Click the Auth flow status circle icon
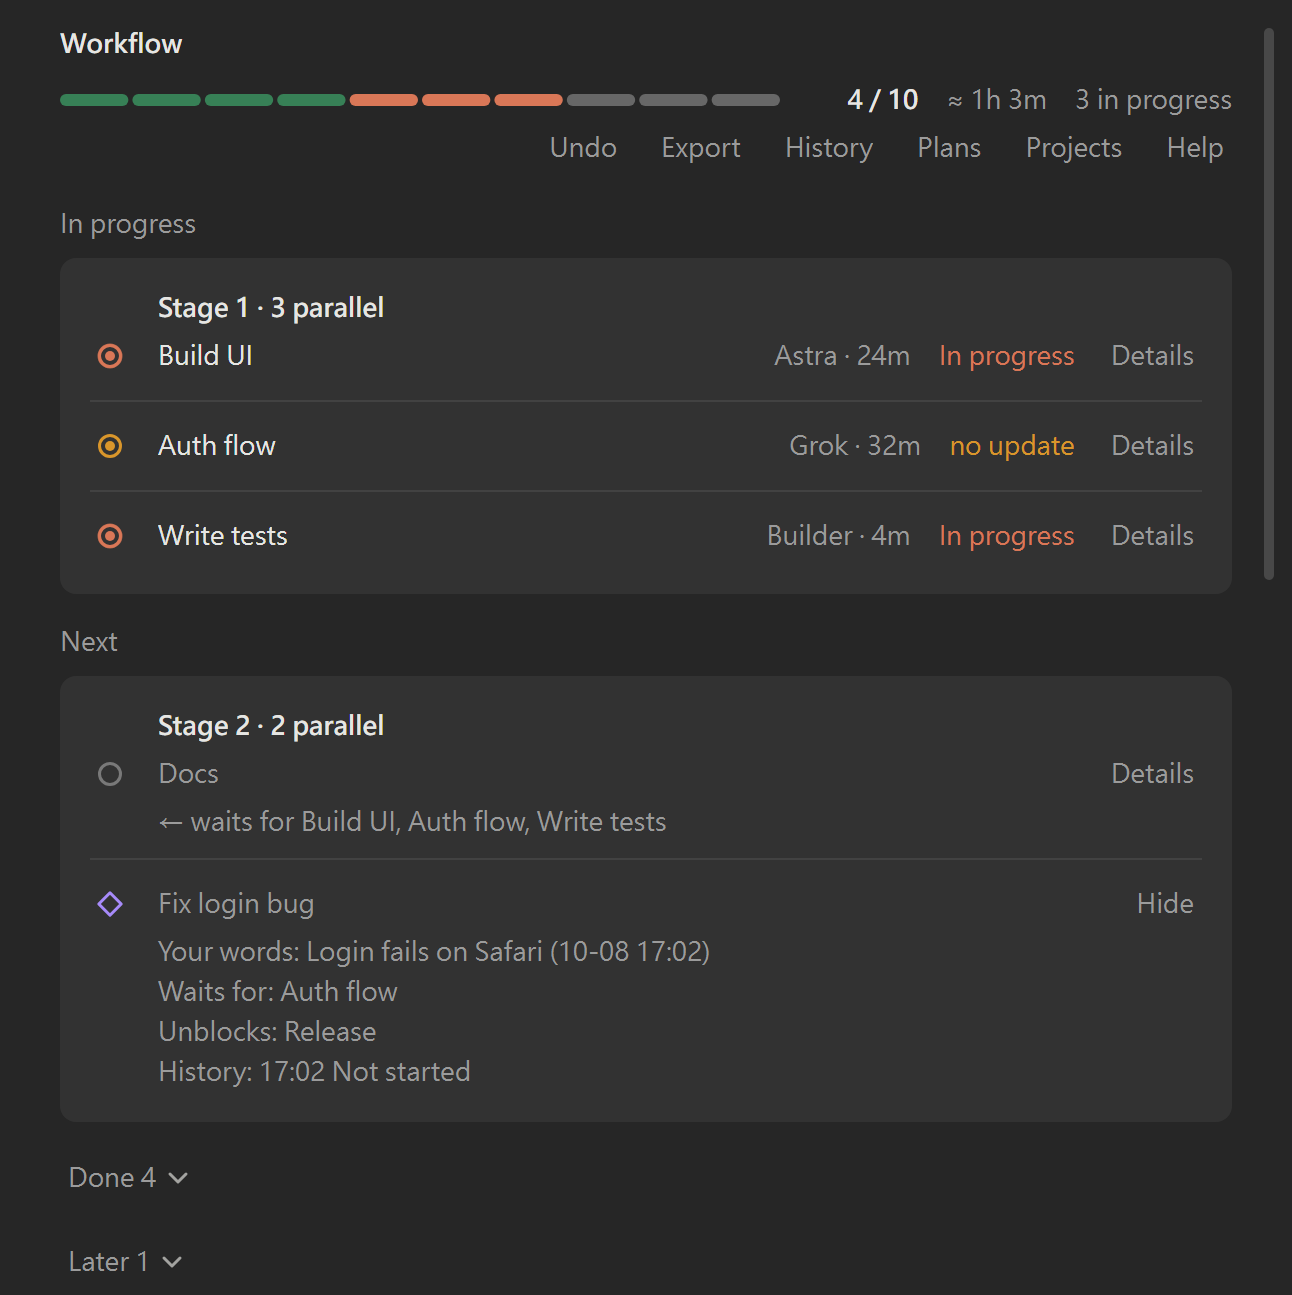 (110, 446)
